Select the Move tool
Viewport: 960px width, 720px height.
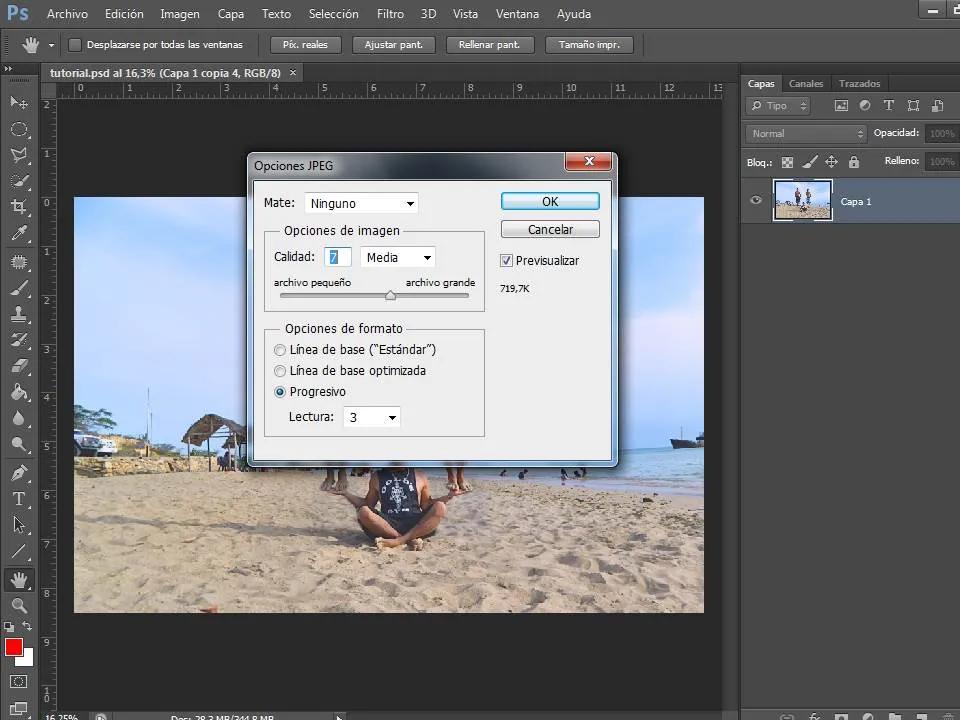19,102
